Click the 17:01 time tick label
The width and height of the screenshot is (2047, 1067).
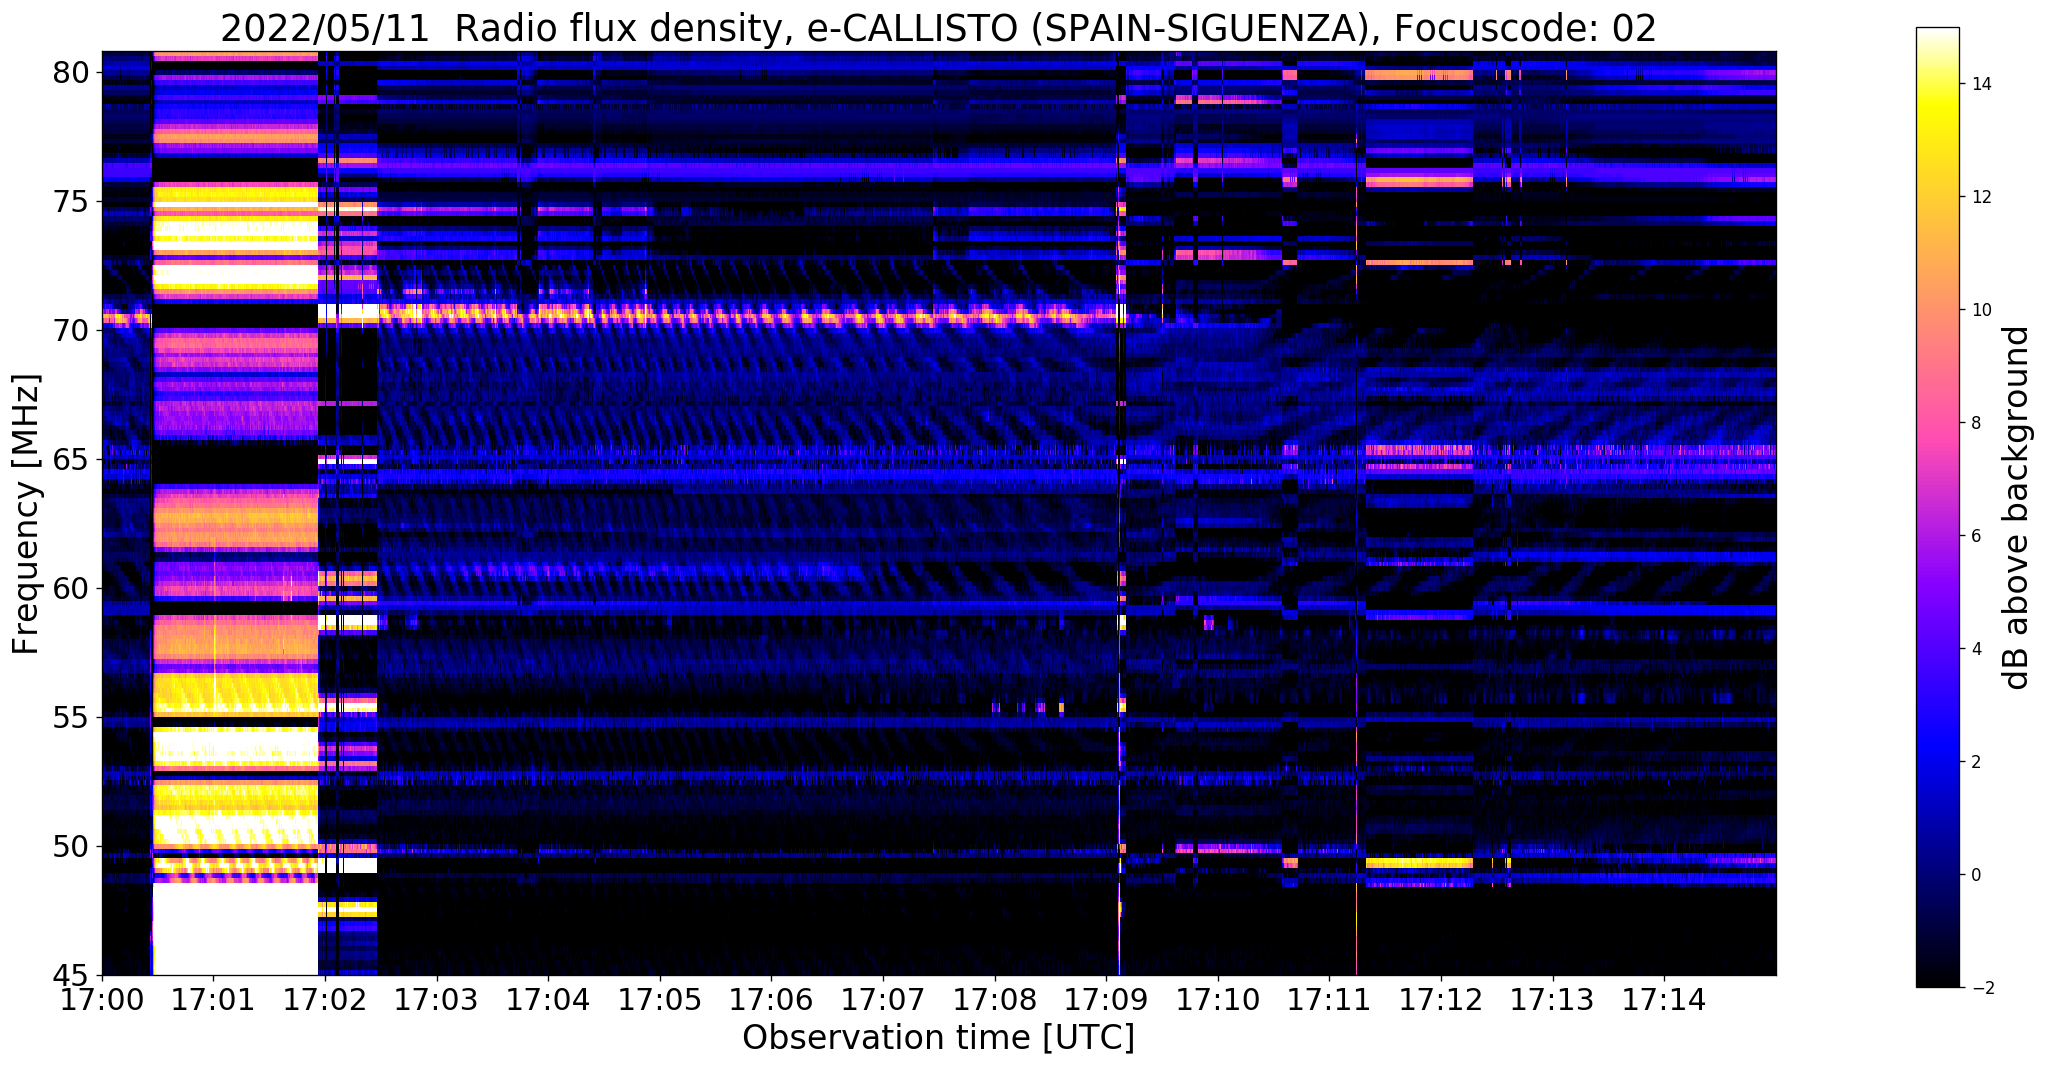[213, 999]
